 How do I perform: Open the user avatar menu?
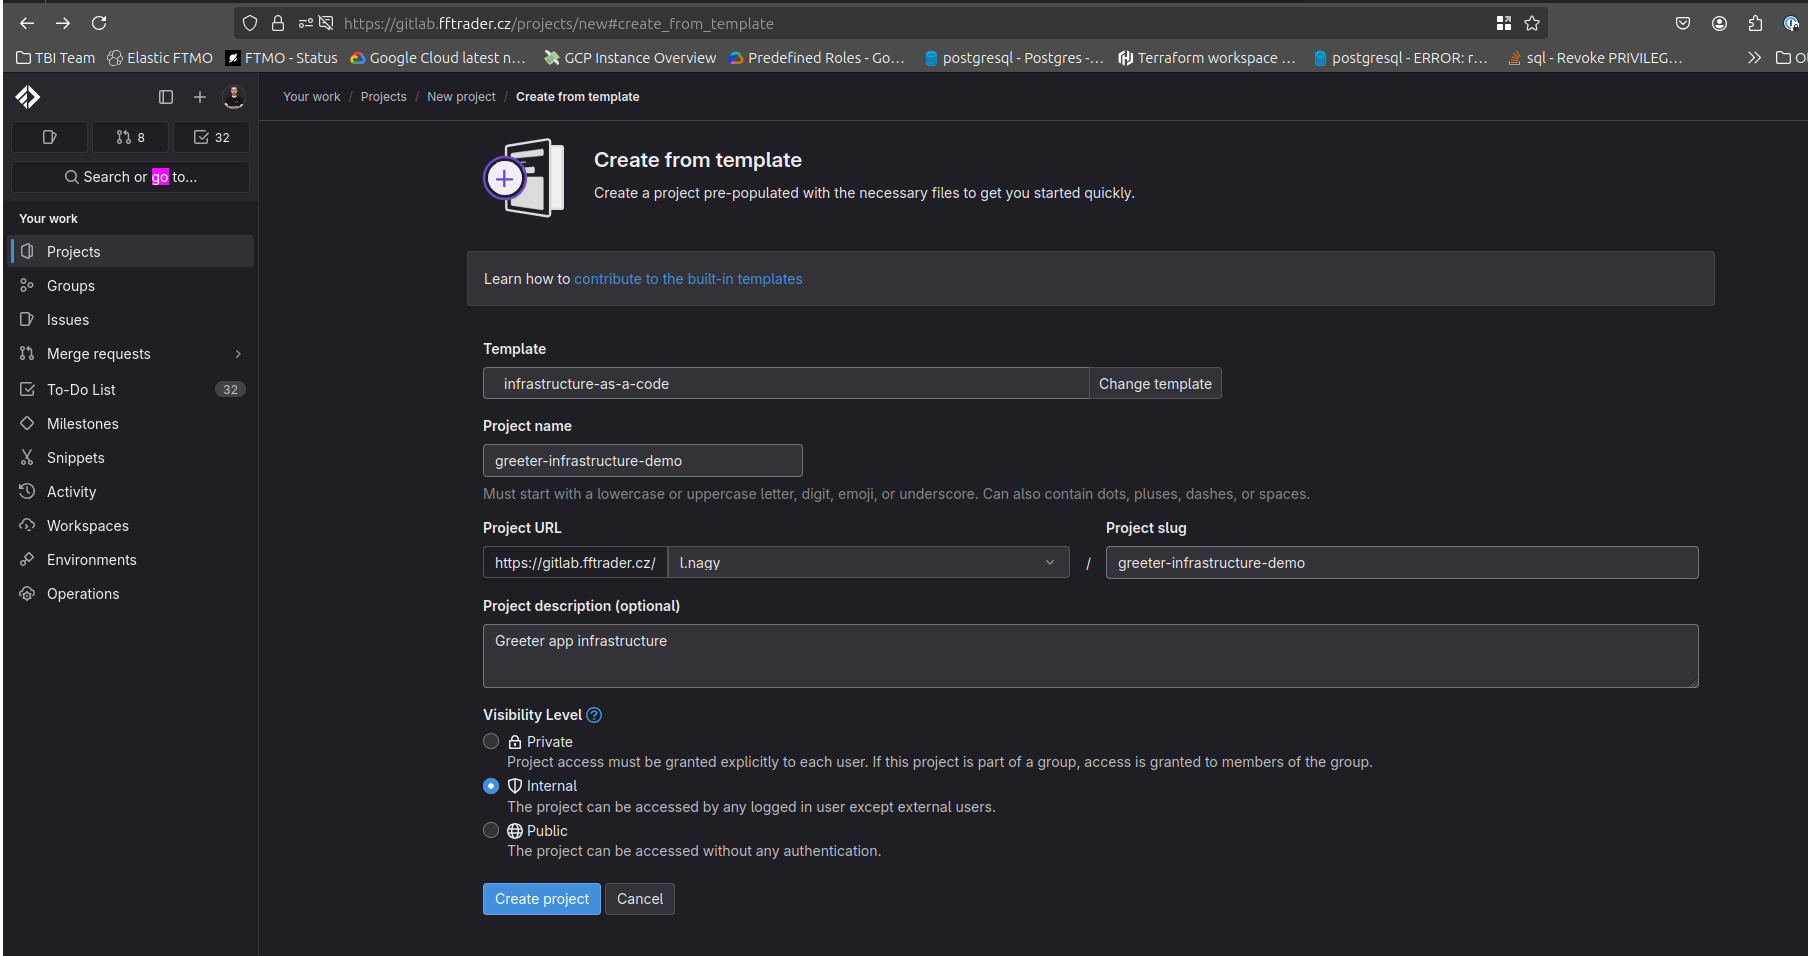click(x=234, y=97)
